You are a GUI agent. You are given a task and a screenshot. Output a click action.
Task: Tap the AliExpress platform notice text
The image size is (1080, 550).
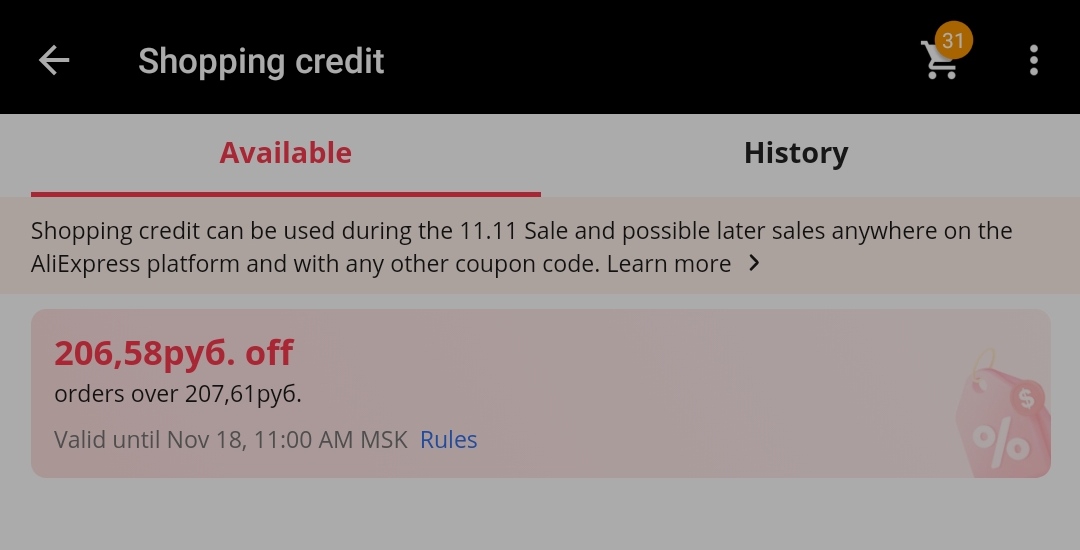[x=521, y=247]
